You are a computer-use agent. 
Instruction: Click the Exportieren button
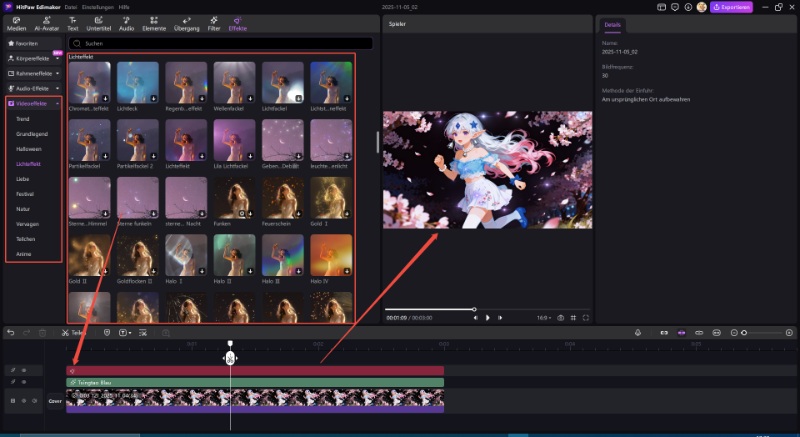pos(730,7)
